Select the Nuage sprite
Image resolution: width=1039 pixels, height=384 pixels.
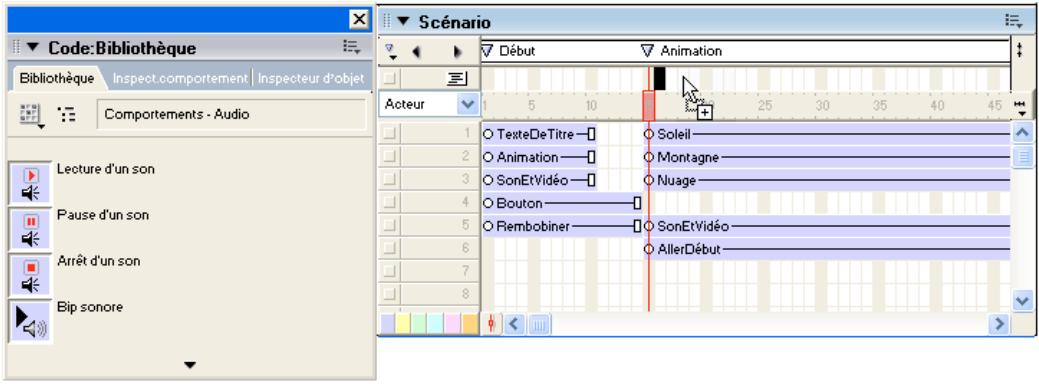point(827,180)
